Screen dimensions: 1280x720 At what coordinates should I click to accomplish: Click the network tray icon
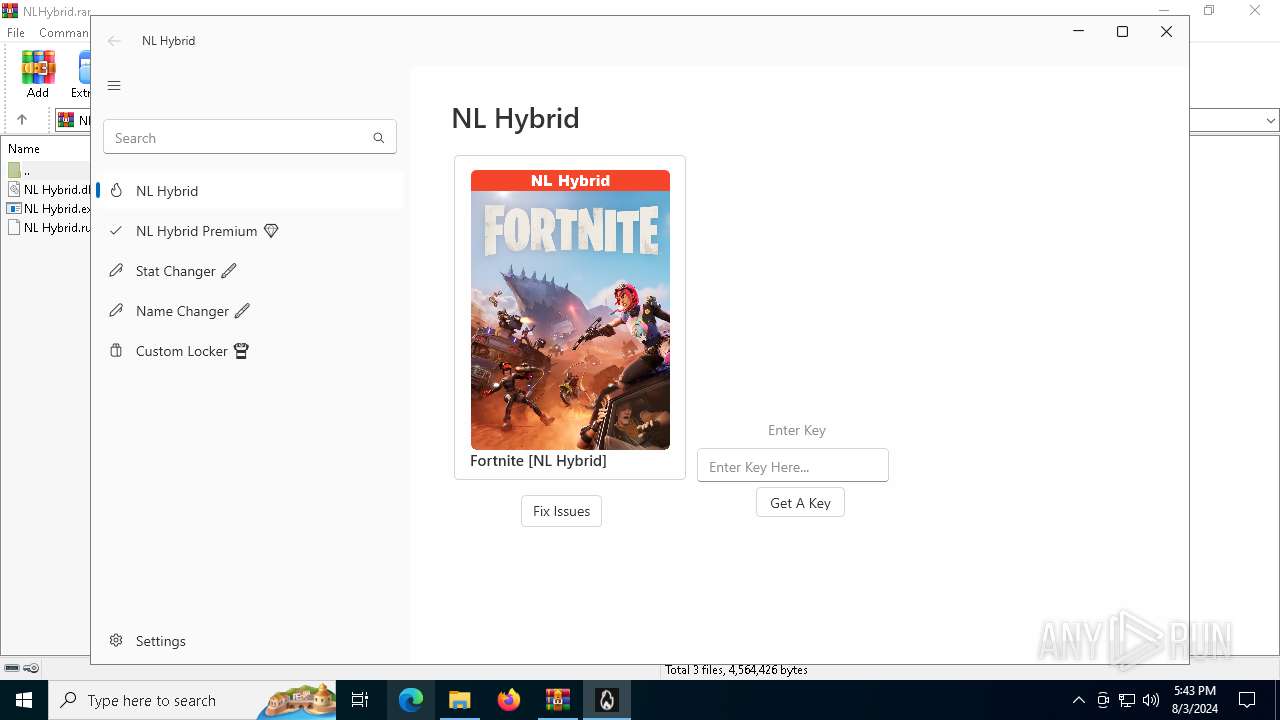point(1127,700)
